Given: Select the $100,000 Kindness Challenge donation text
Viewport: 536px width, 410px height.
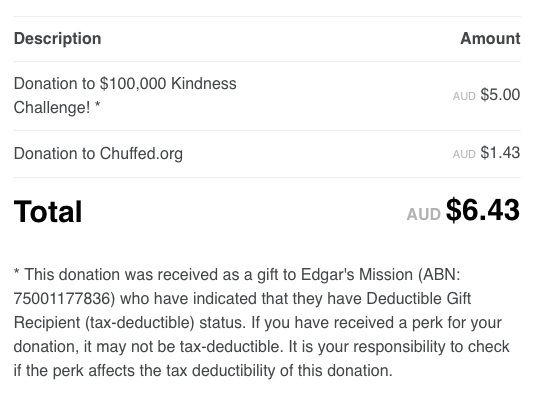Looking at the screenshot, I should pos(125,95).
